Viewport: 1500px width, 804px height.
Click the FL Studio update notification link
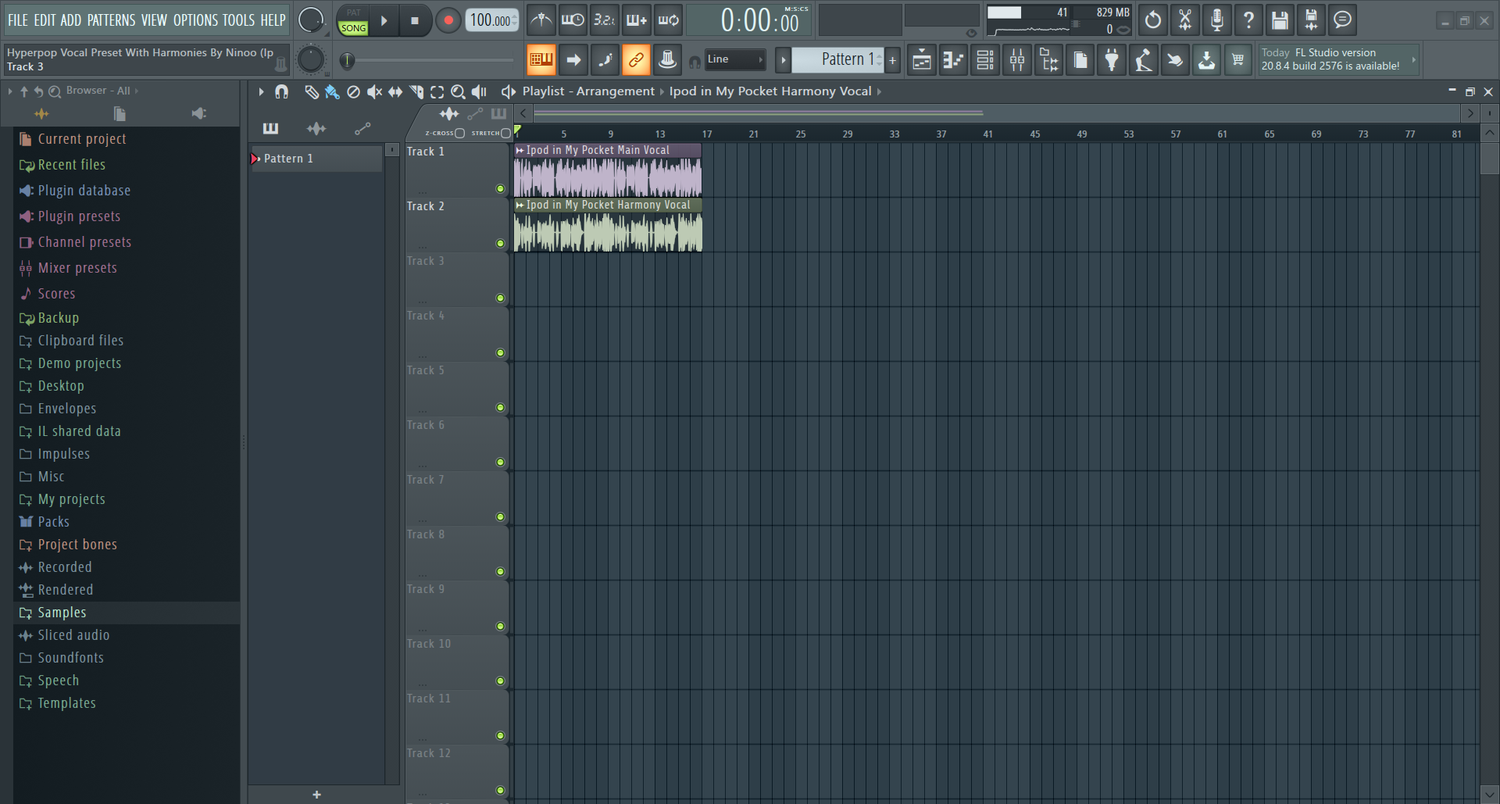(x=1337, y=58)
